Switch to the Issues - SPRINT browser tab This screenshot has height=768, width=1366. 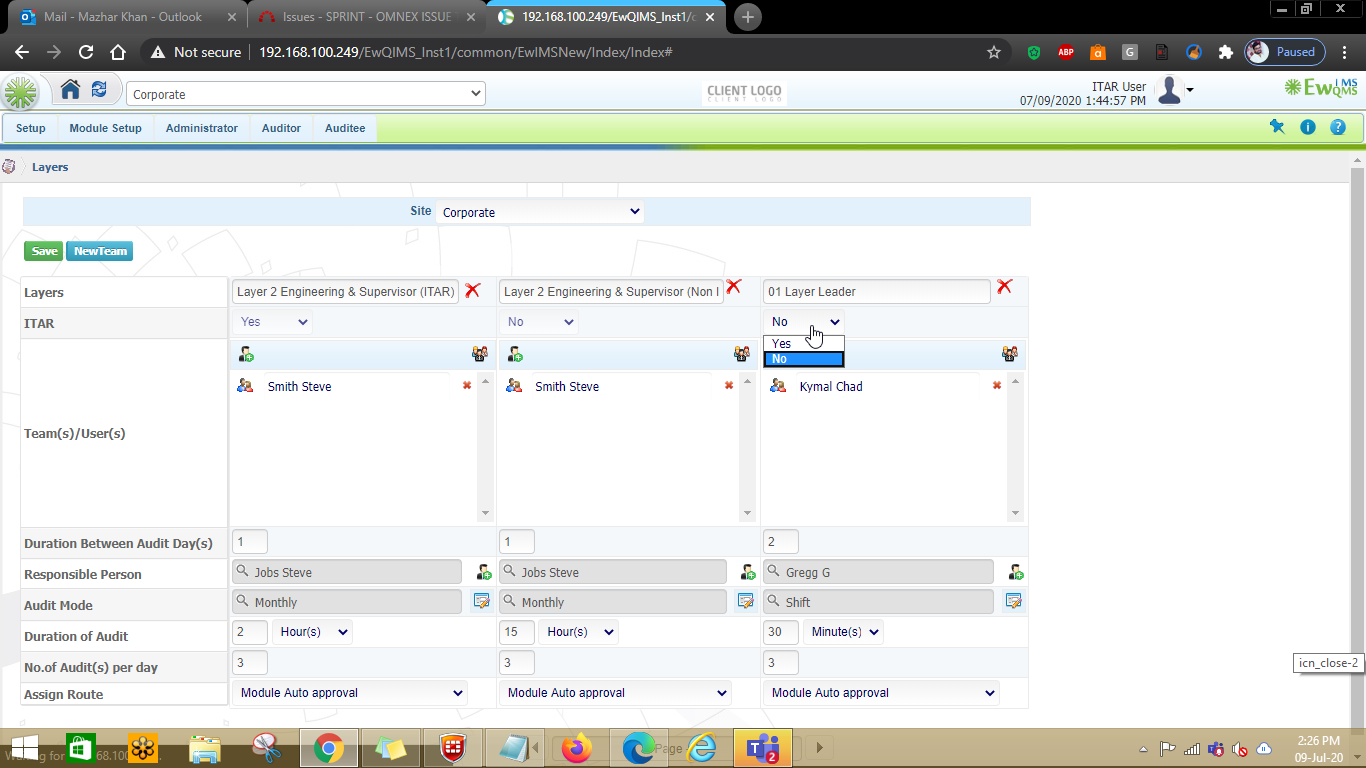click(365, 17)
